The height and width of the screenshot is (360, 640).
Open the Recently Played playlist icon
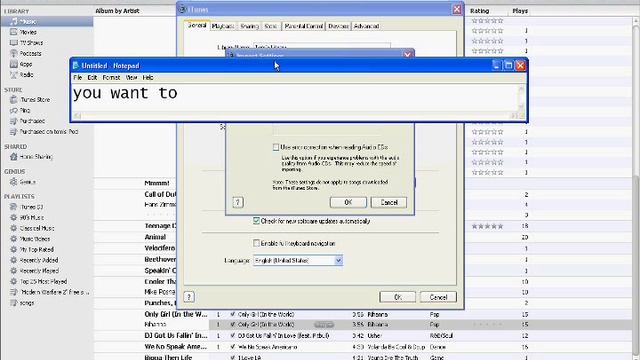pyautogui.click(x=14, y=271)
